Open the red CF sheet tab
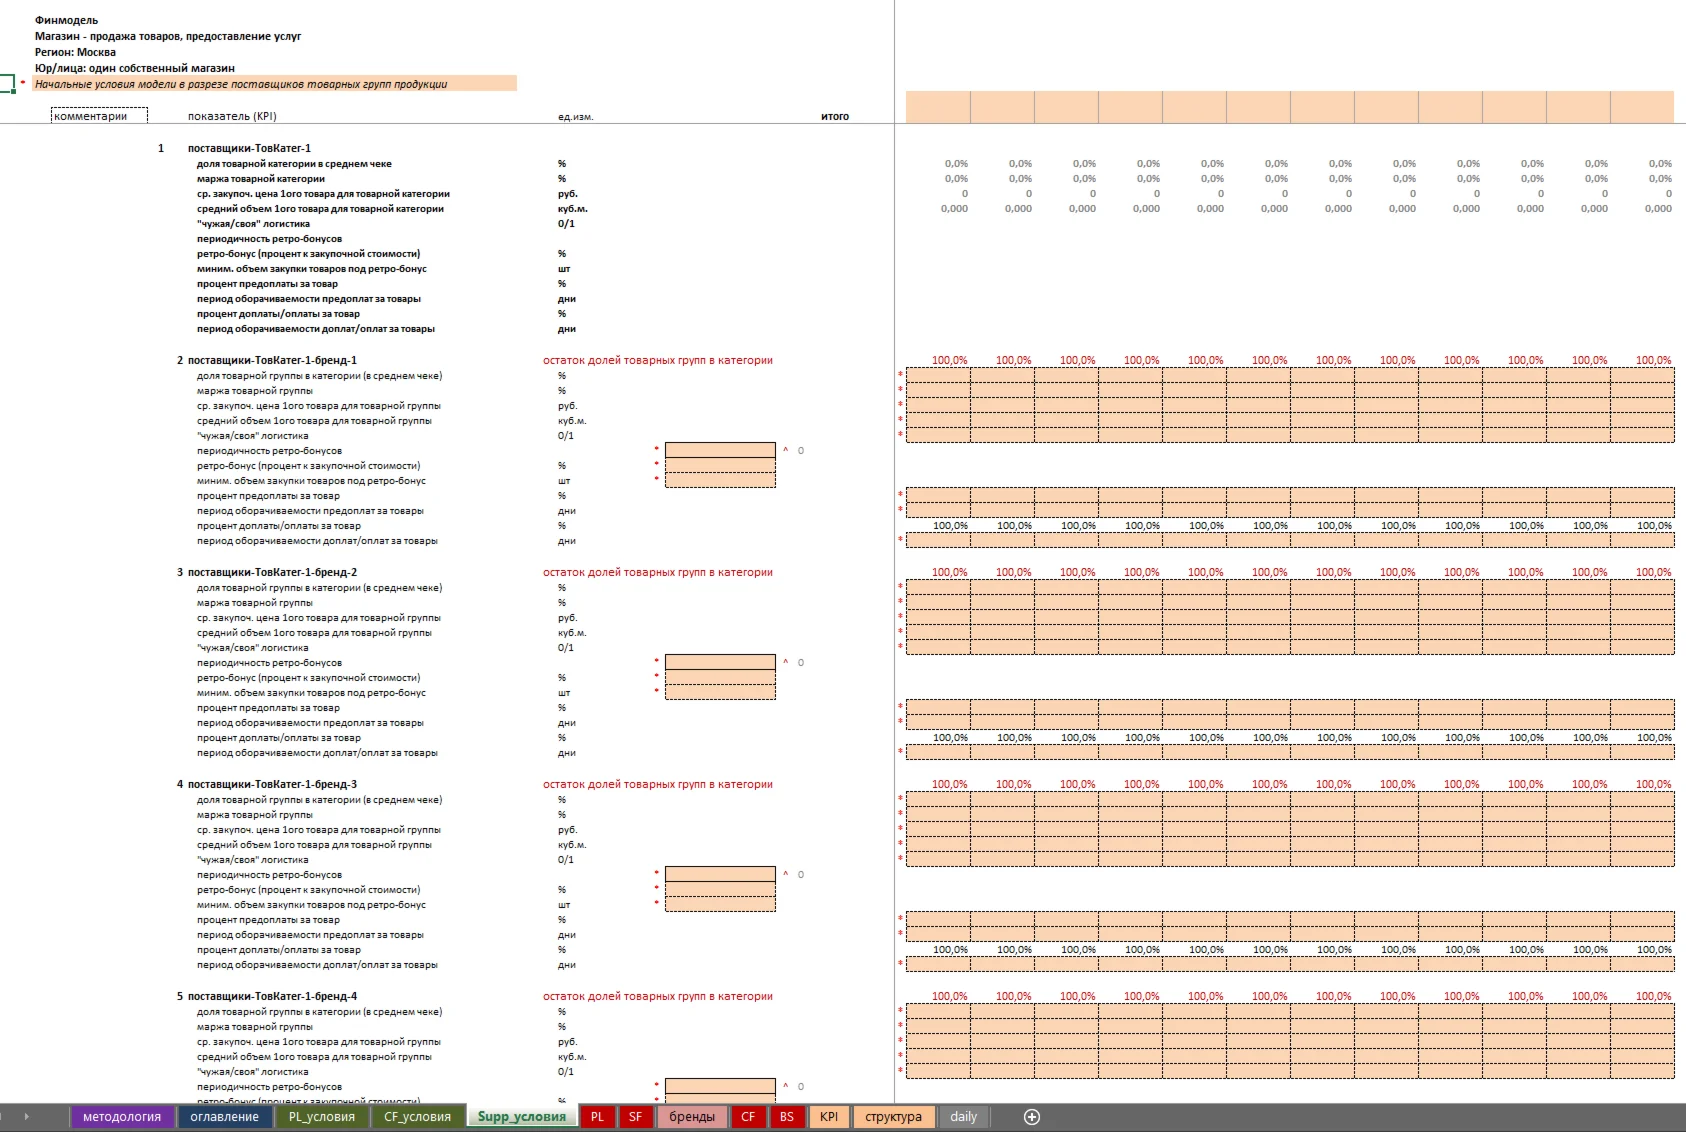1686x1132 pixels. [748, 1117]
